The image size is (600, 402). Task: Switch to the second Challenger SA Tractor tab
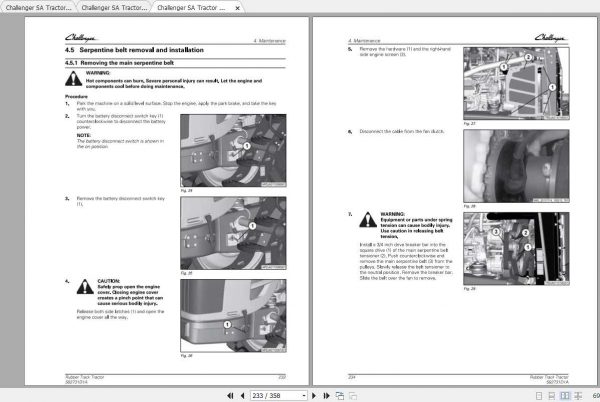[x=114, y=8]
